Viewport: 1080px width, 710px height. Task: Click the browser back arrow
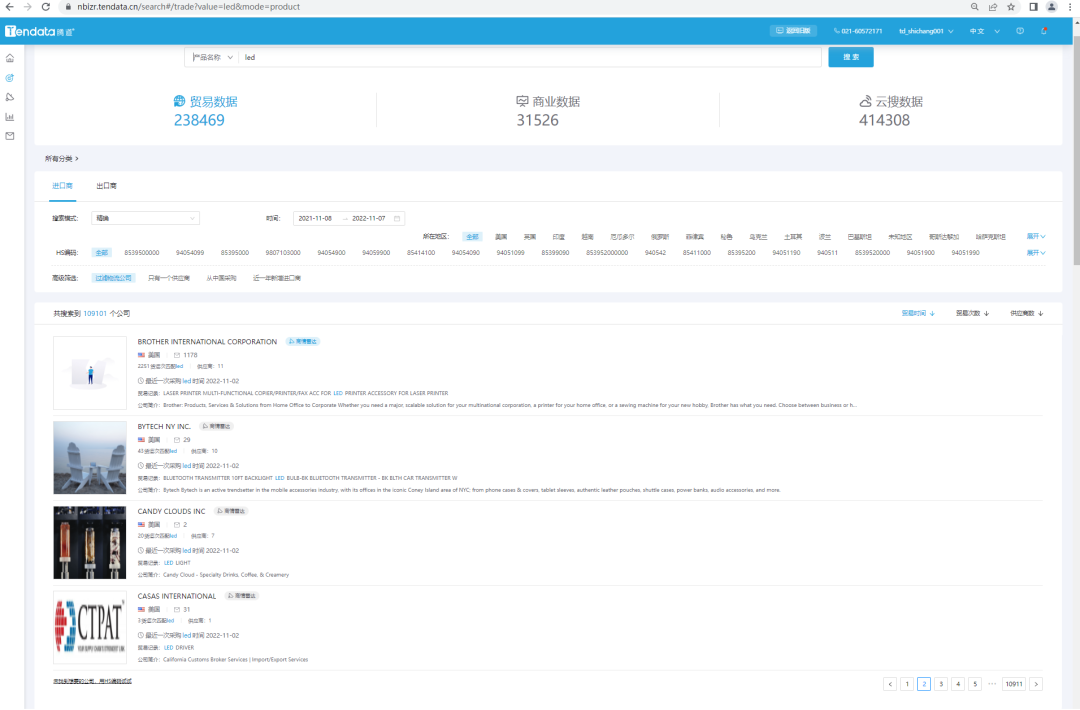click(x=10, y=7)
